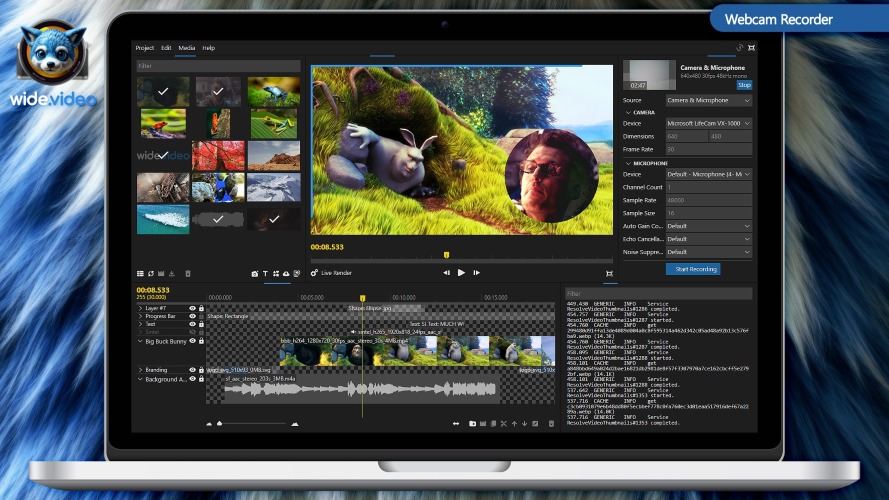Select the blue frog thumbnail

coord(274,91)
